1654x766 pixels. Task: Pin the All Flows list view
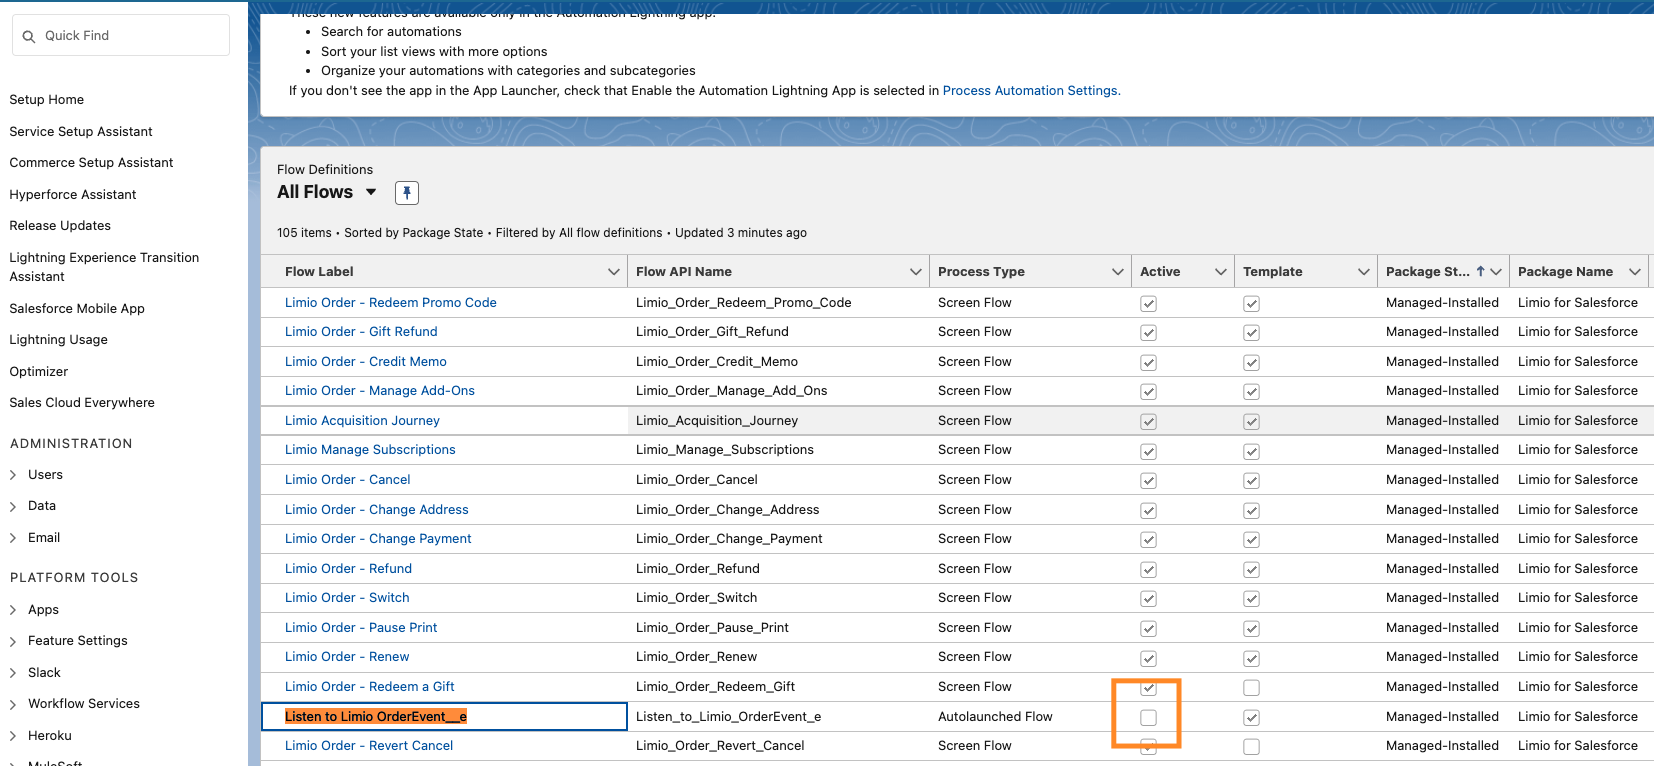[x=407, y=193]
